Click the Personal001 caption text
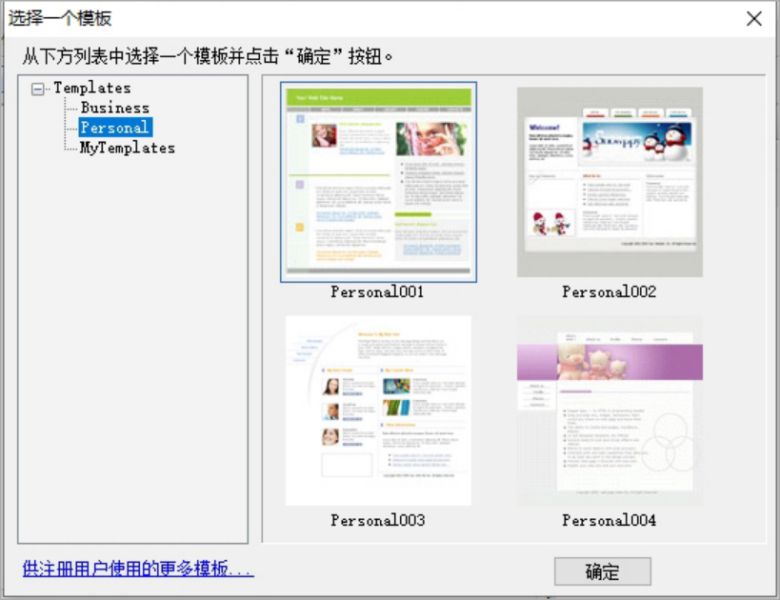The image size is (780, 600). (378, 292)
